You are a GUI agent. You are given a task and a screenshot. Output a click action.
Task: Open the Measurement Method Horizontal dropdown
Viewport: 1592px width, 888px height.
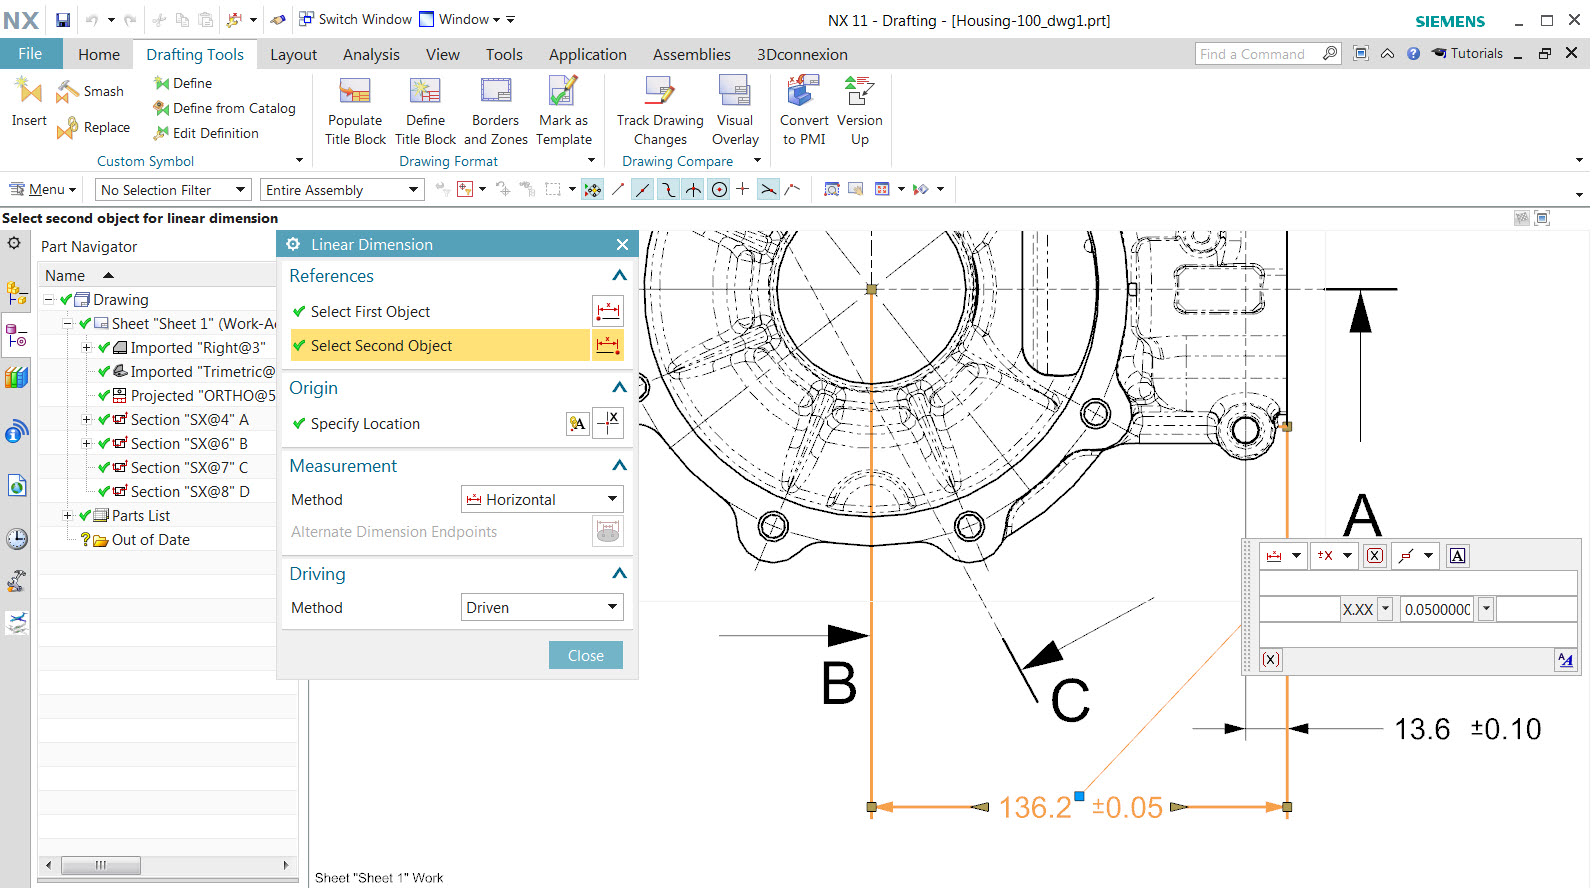542,499
